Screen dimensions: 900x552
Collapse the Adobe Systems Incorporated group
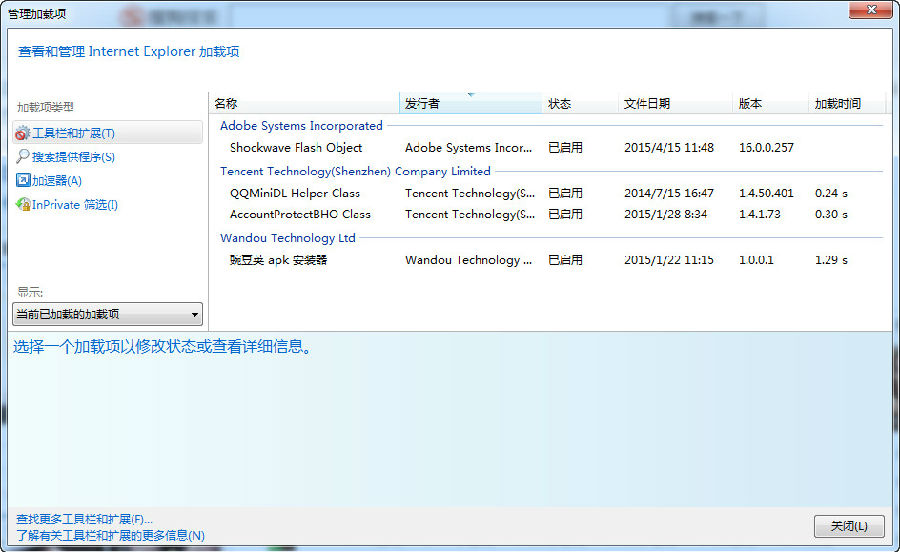pyautogui.click(x=301, y=126)
